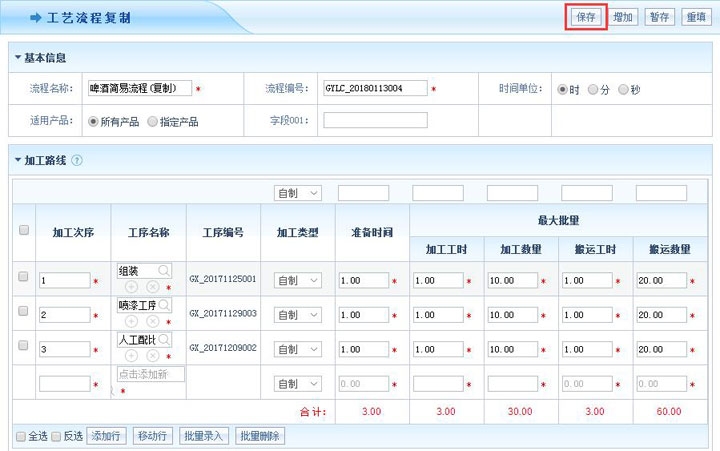Click the 30.00 total for 加工数量
Screen dimensions: 720x451
520,412
